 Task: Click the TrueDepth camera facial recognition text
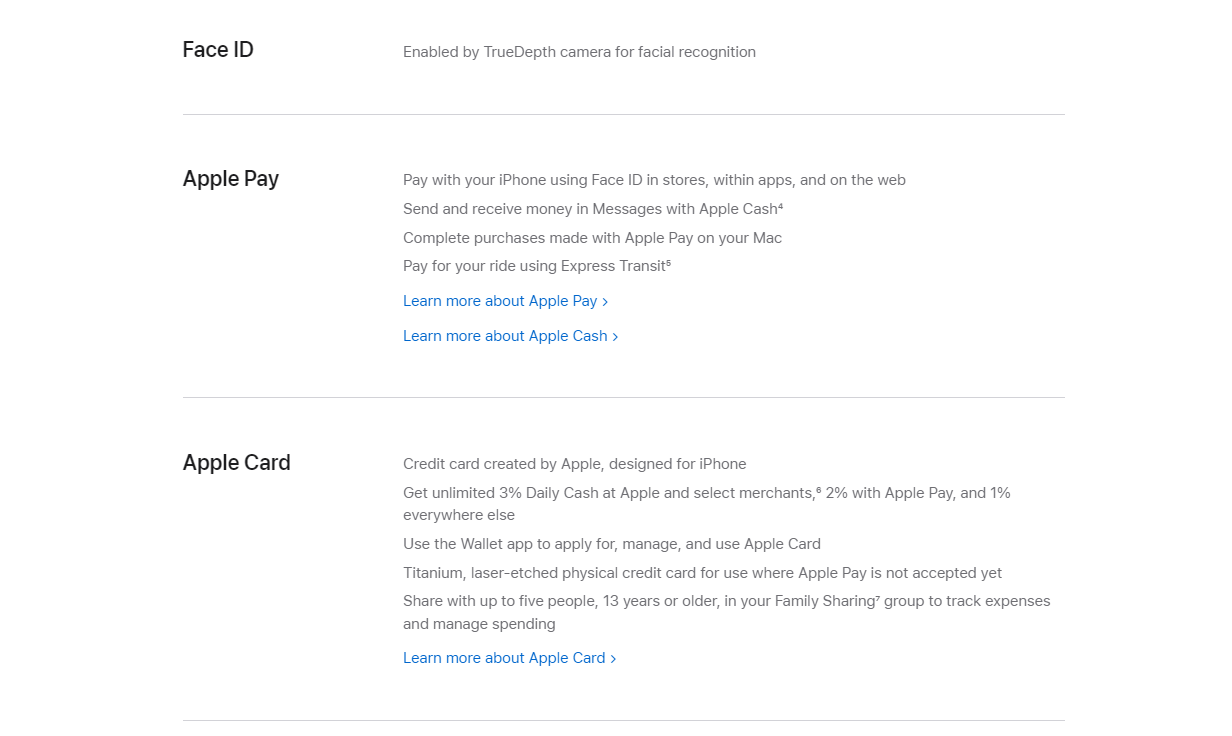click(x=579, y=52)
